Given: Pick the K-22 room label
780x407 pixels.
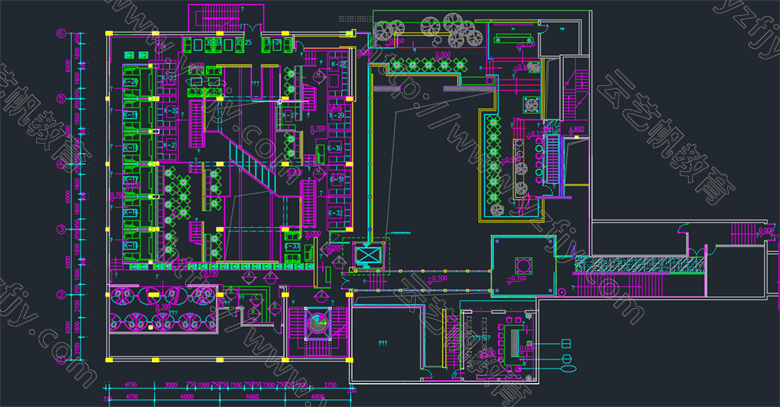Looking at the screenshot, I should coord(170,110).
